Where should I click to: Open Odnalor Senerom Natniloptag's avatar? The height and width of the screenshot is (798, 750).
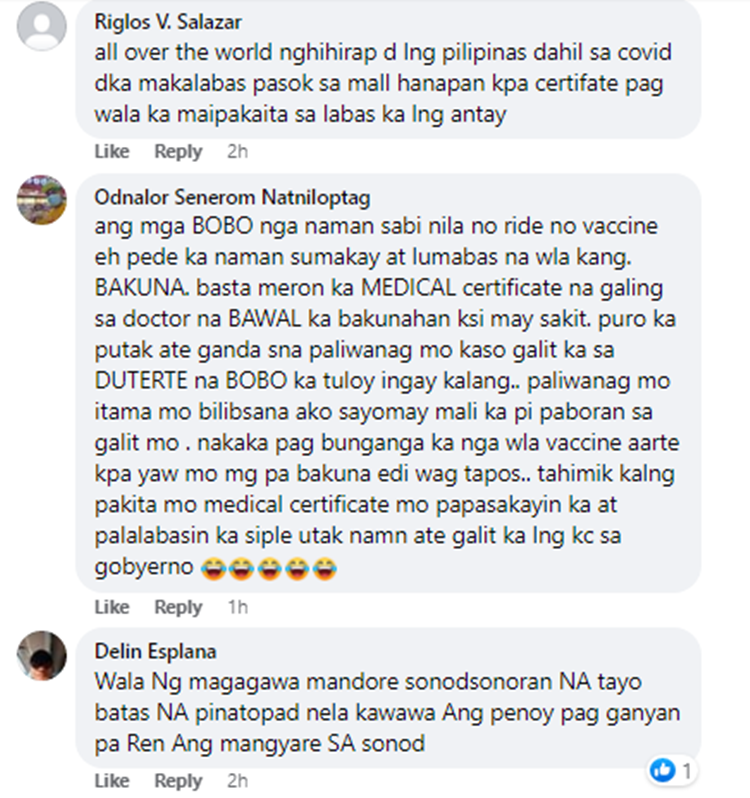42,200
